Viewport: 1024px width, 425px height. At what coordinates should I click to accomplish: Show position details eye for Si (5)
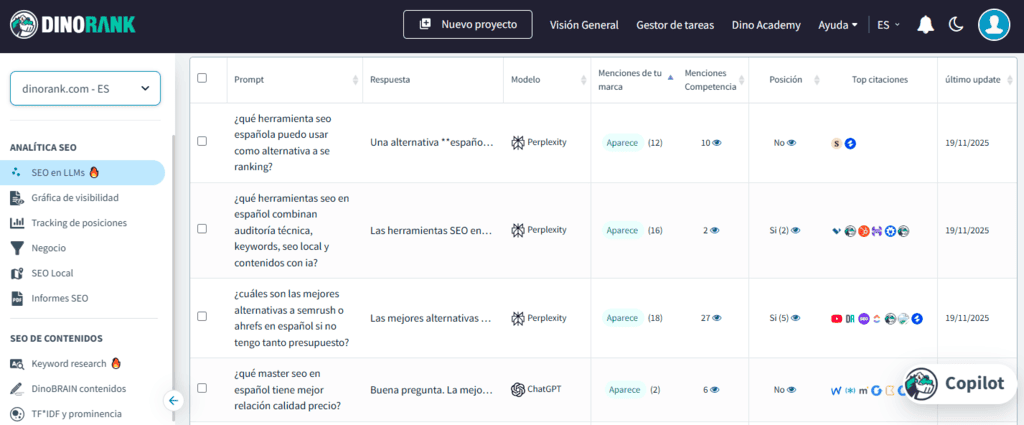tap(795, 318)
